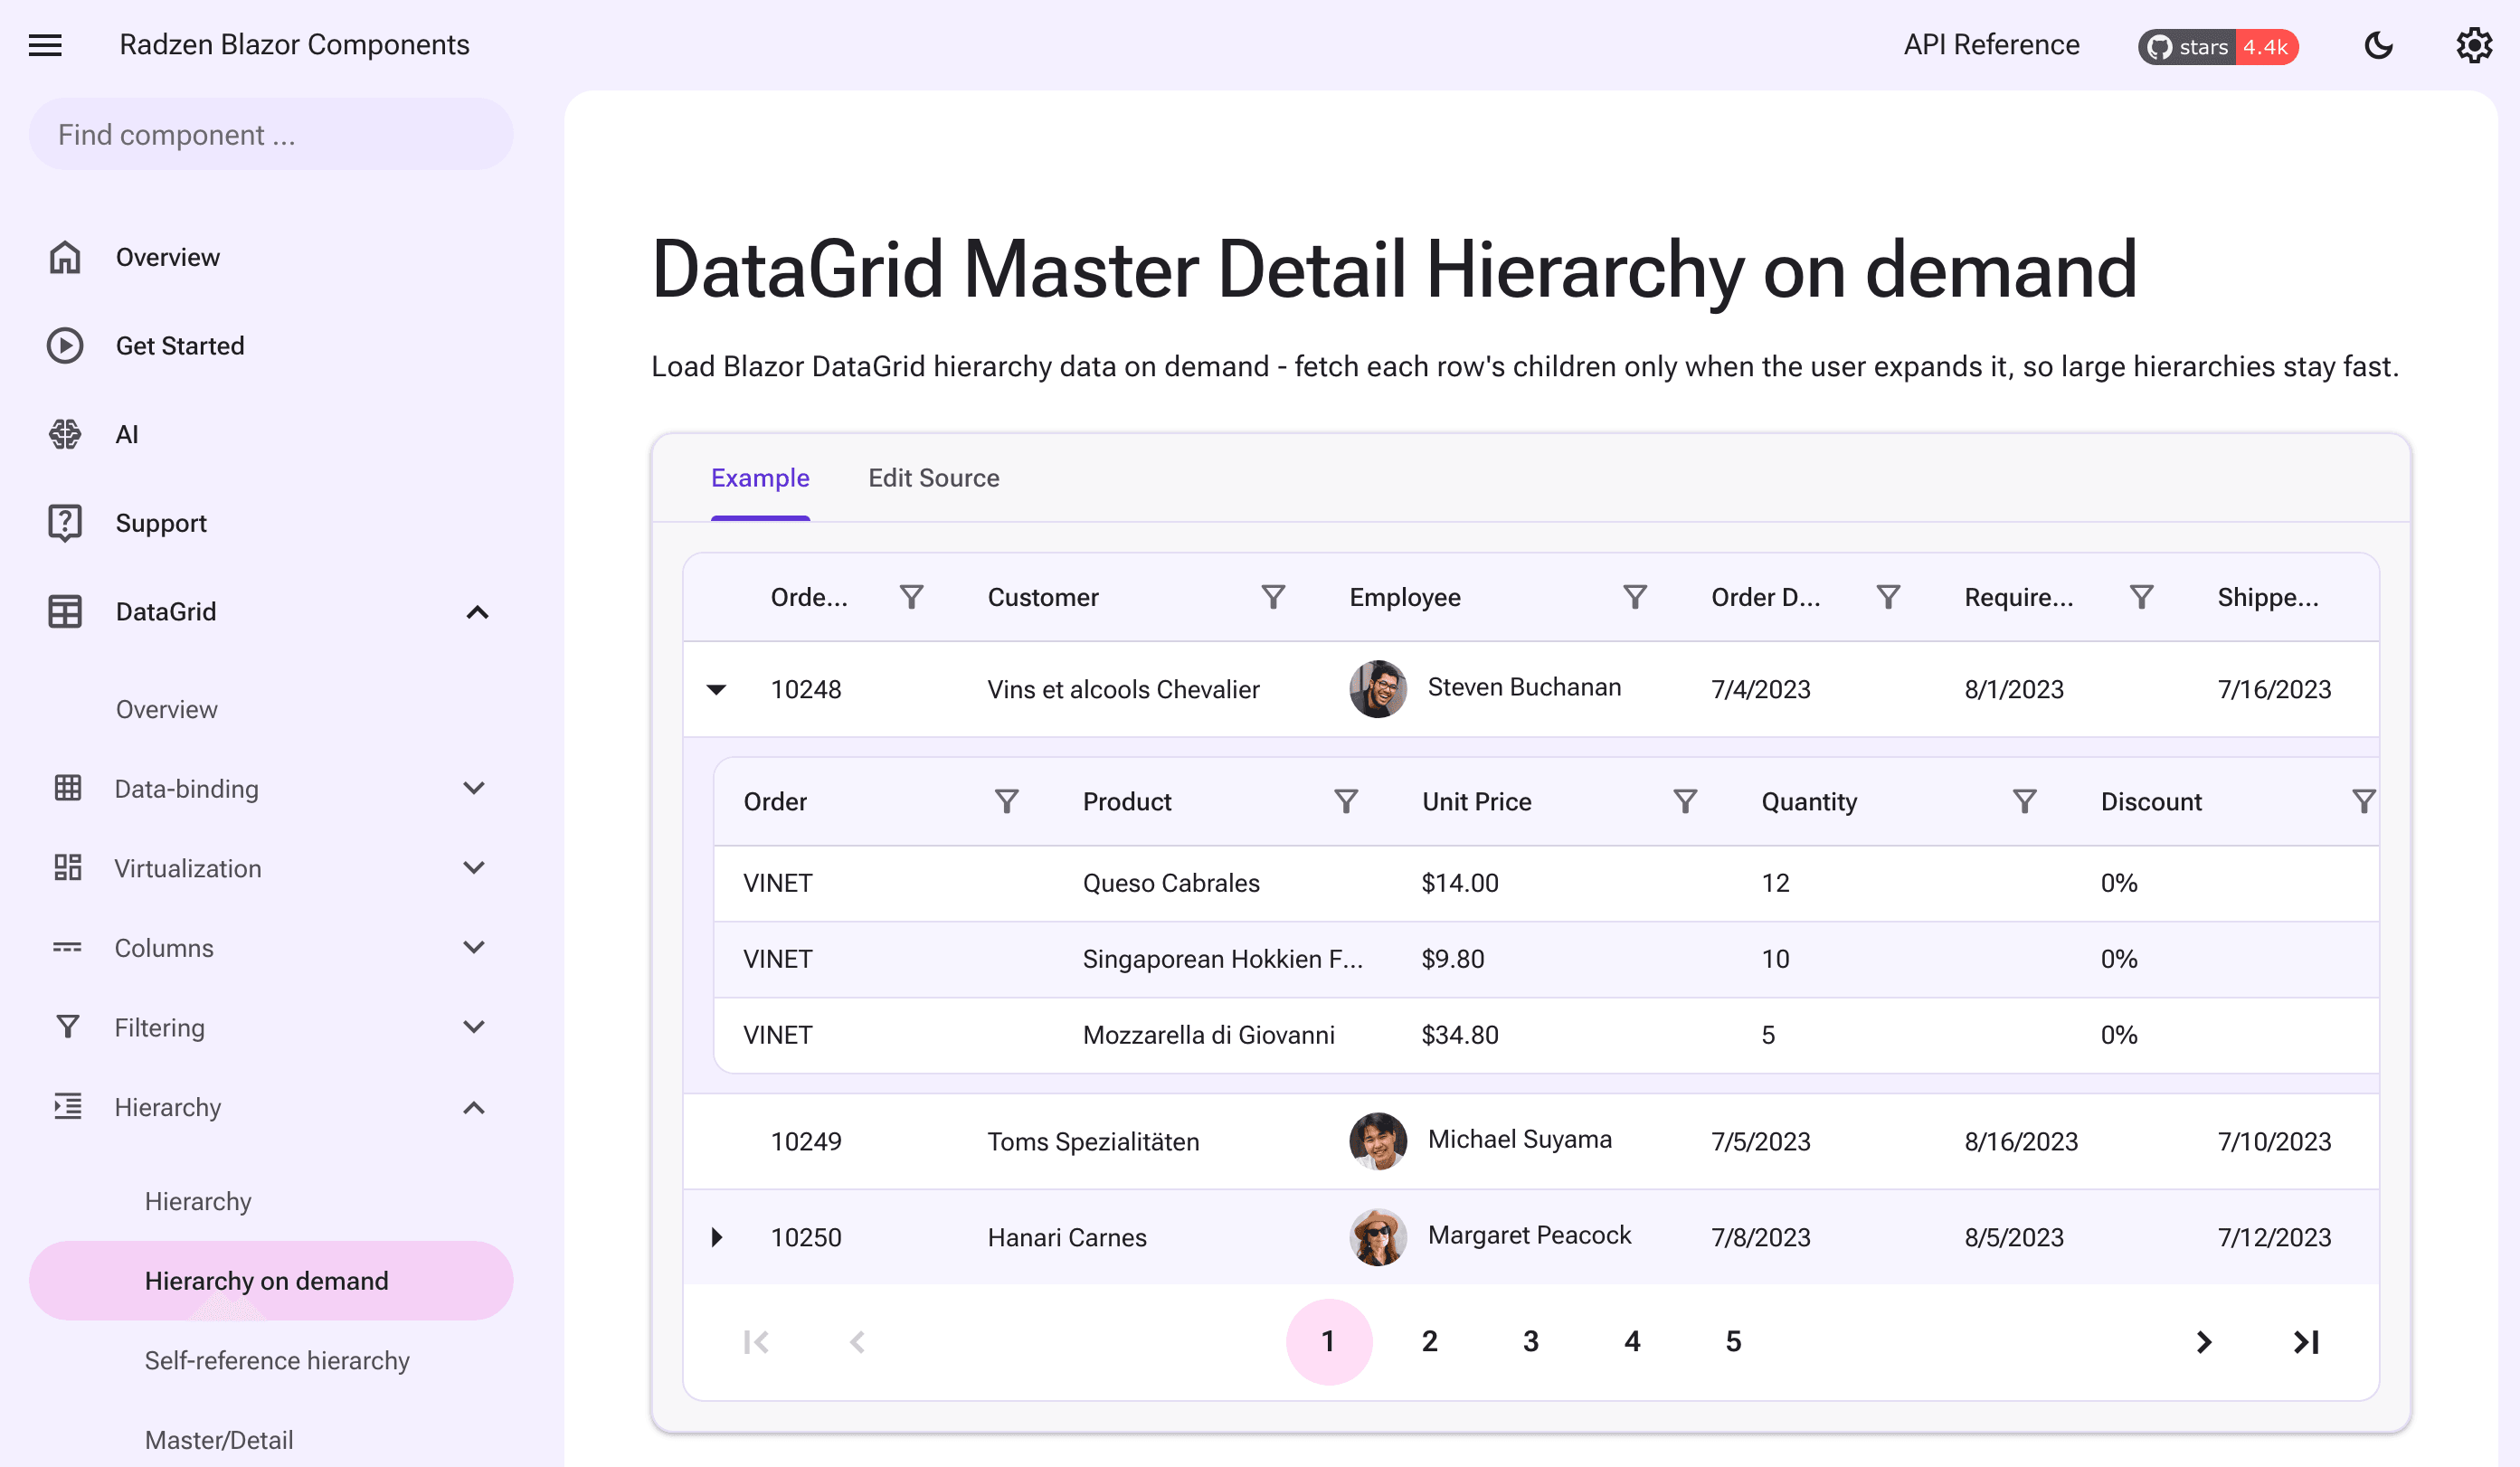Open filter for Required Date column
The width and height of the screenshot is (2520, 1467).
coord(2141,597)
